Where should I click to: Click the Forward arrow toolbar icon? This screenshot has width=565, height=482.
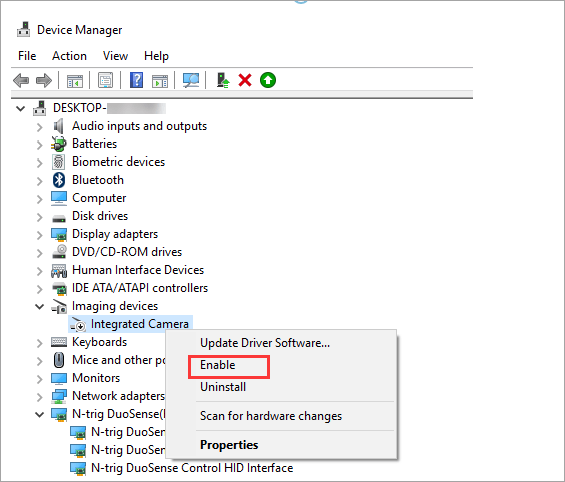(44, 80)
